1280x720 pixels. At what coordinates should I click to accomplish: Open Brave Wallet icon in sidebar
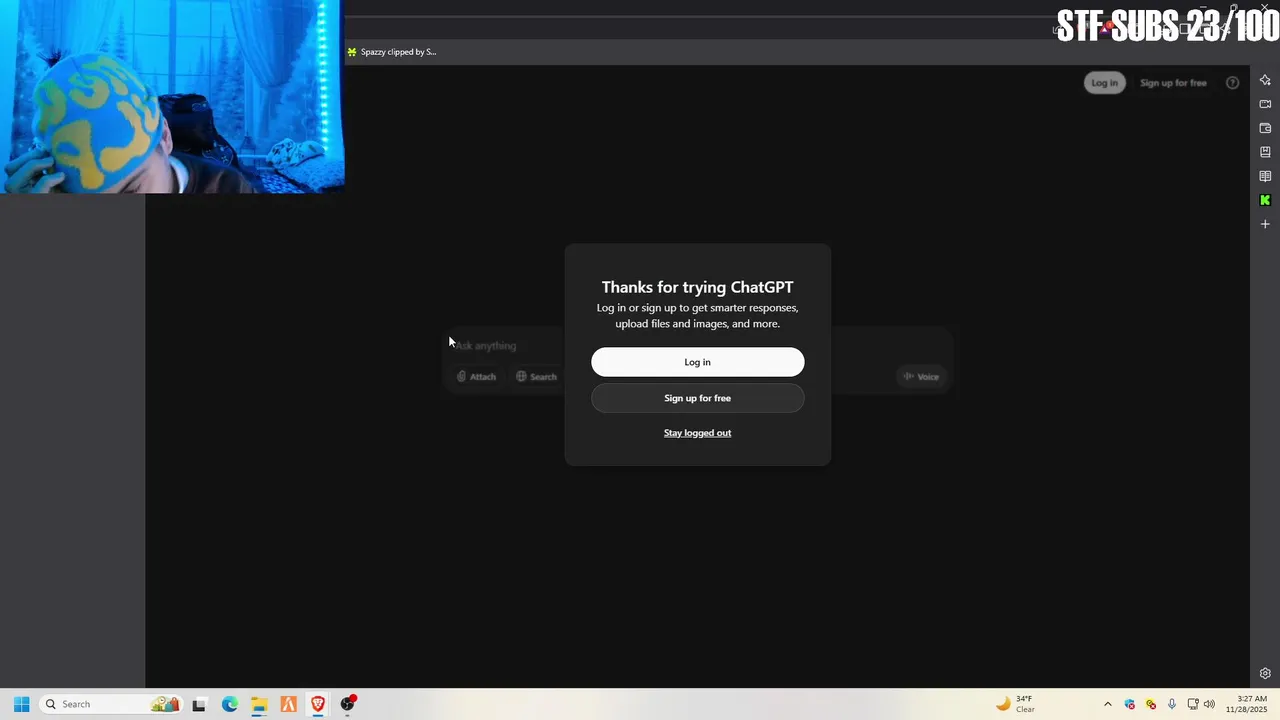[x=1265, y=128]
